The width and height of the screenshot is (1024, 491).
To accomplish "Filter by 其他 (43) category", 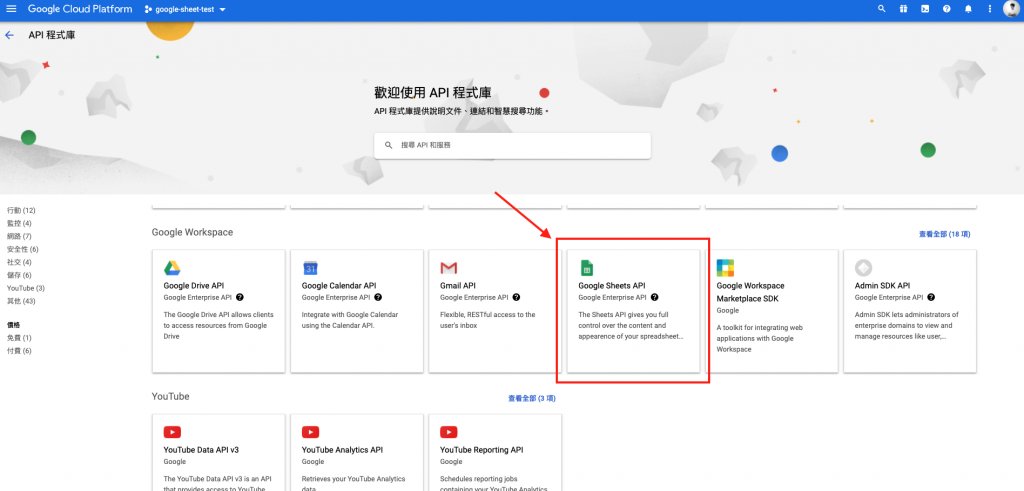I will [21, 301].
